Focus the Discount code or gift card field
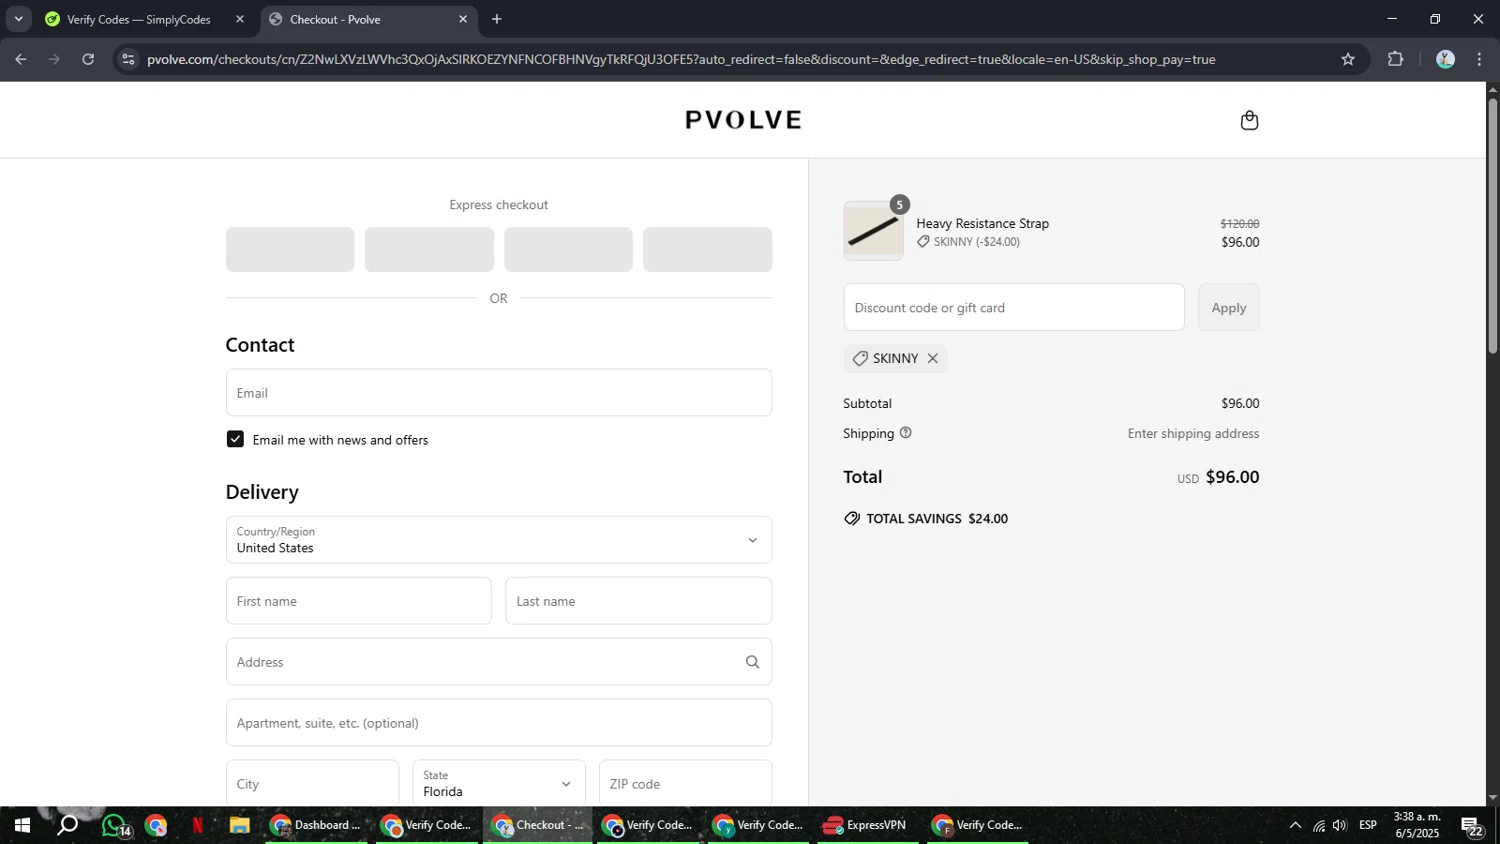The height and width of the screenshot is (844, 1500). tap(1014, 307)
